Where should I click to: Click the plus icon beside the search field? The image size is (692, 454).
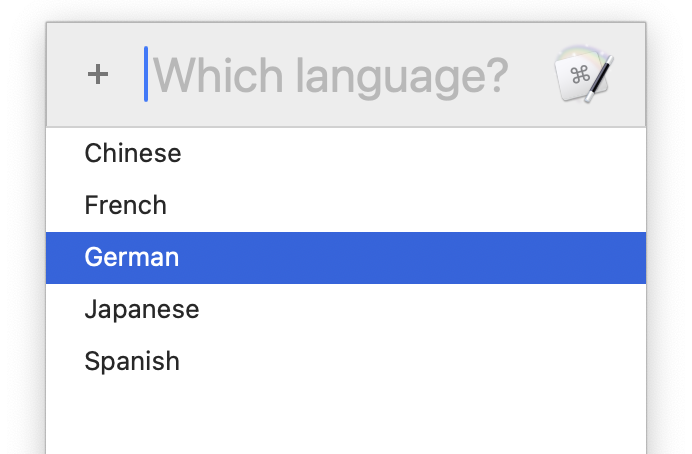coord(97,74)
